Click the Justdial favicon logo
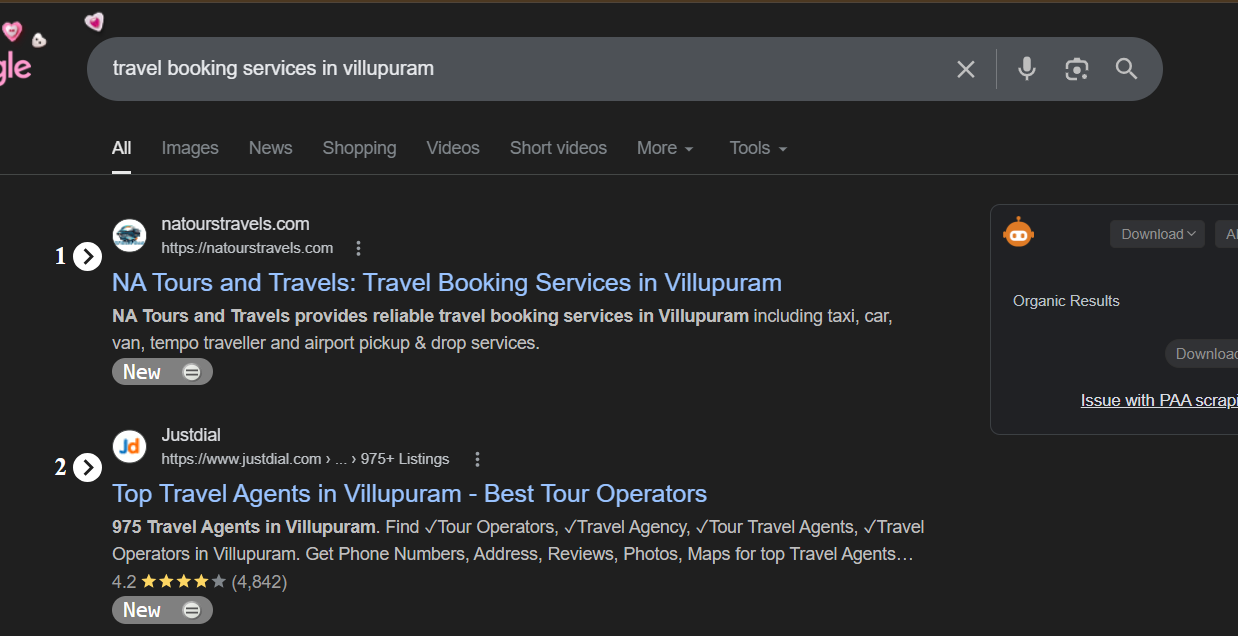 coord(129,447)
